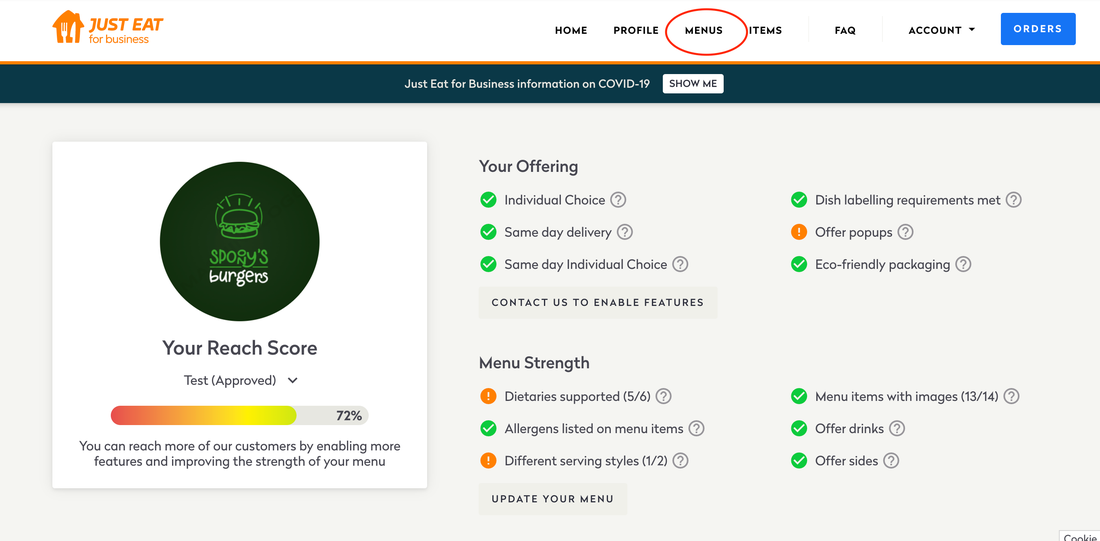This screenshot has height=541, width=1100.
Task: Click the blue Orders button
Action: click(x=1038, y=29)
